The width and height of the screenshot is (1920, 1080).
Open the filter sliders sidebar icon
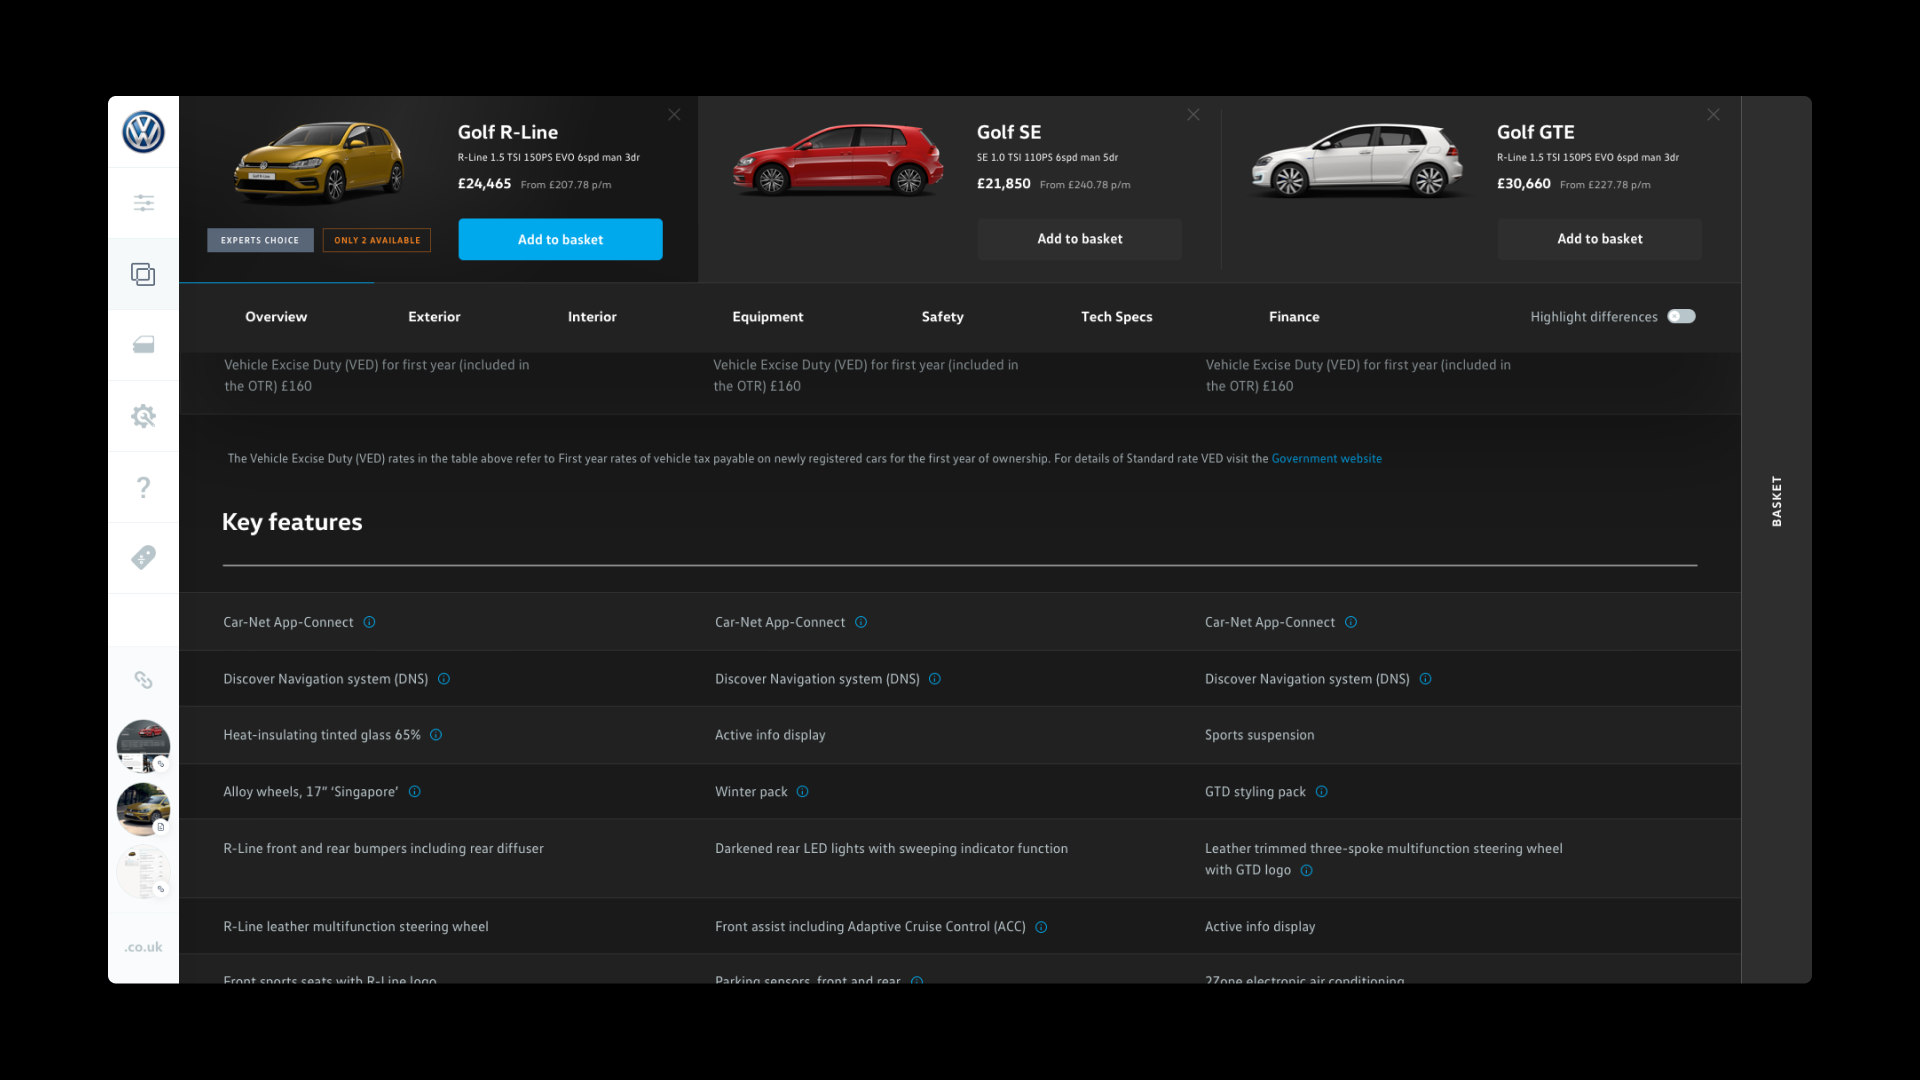coord(143,203)
